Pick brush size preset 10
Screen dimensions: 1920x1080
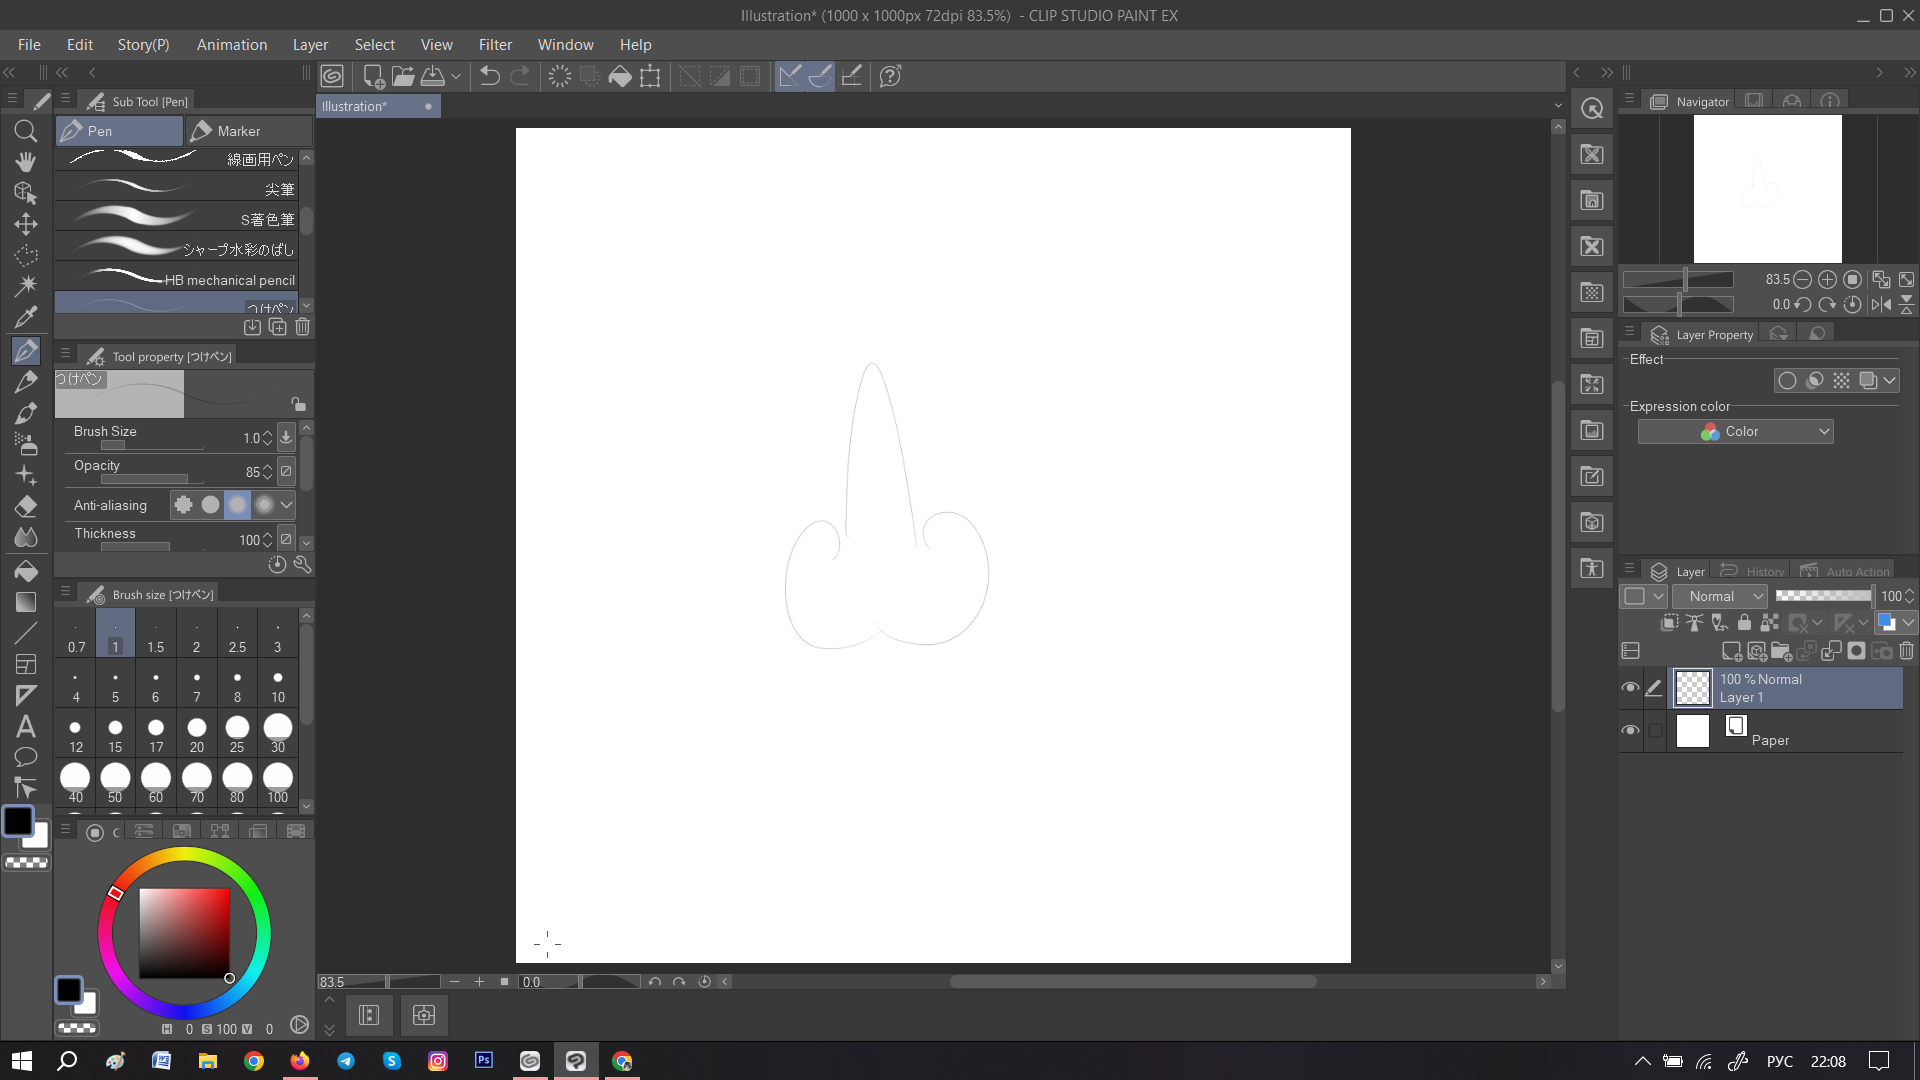pyautogui.click(x=277, y=685)
